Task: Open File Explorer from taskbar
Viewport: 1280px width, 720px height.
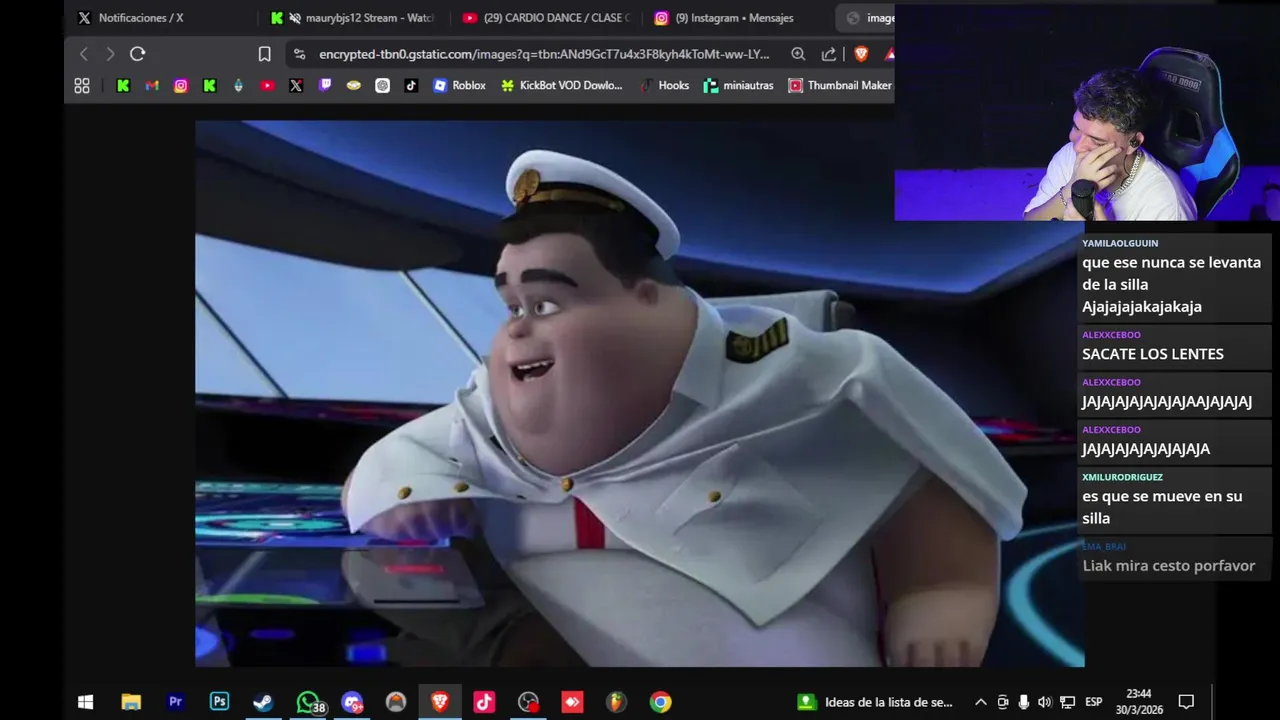Action: (x=131, y=702)
